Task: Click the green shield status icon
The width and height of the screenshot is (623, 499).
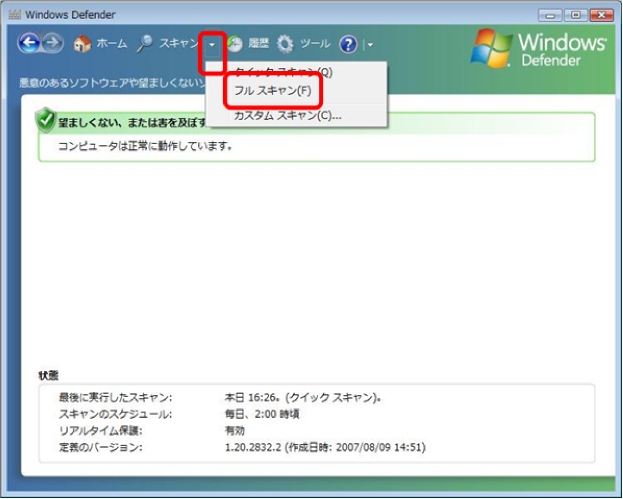Action: click(44, 121)
